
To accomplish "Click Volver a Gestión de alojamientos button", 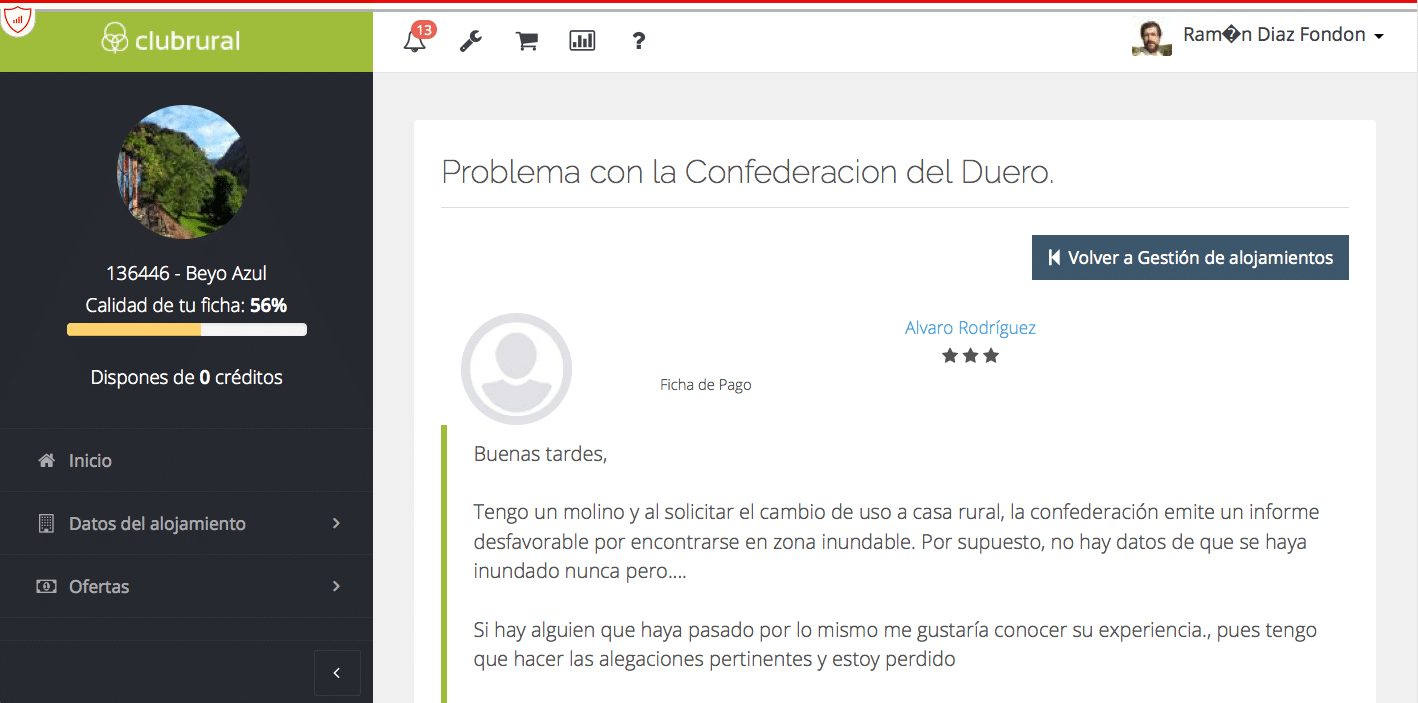I will [1190, 258].
